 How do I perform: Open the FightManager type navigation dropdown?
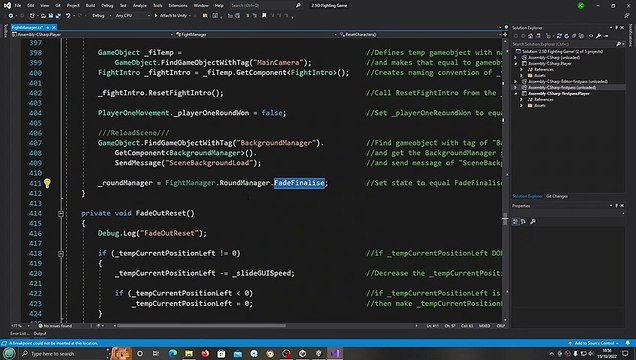256,34
